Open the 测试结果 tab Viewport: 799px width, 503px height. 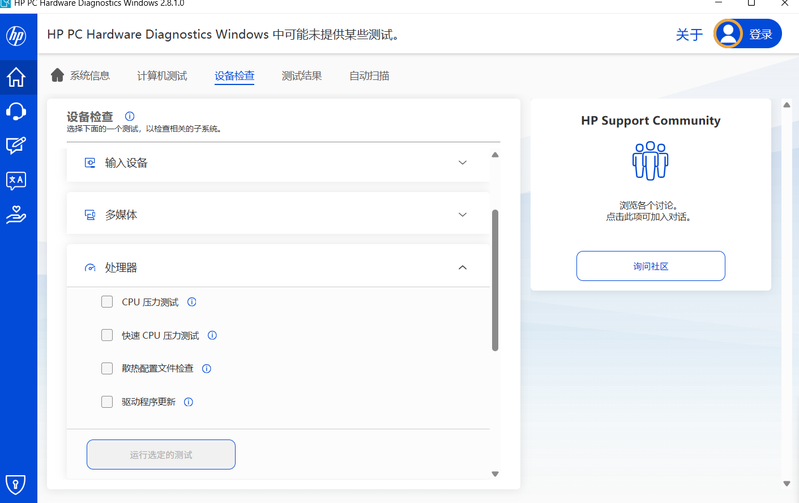pos(302,76)
